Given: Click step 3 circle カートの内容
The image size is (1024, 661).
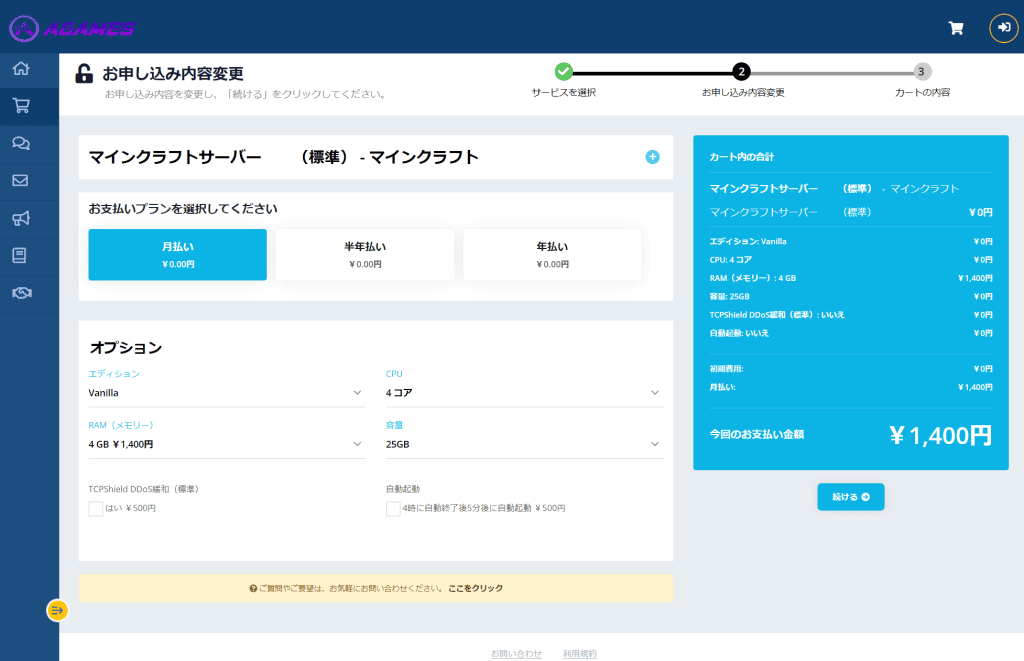Looking at the screenshot, I should (921, 71).
